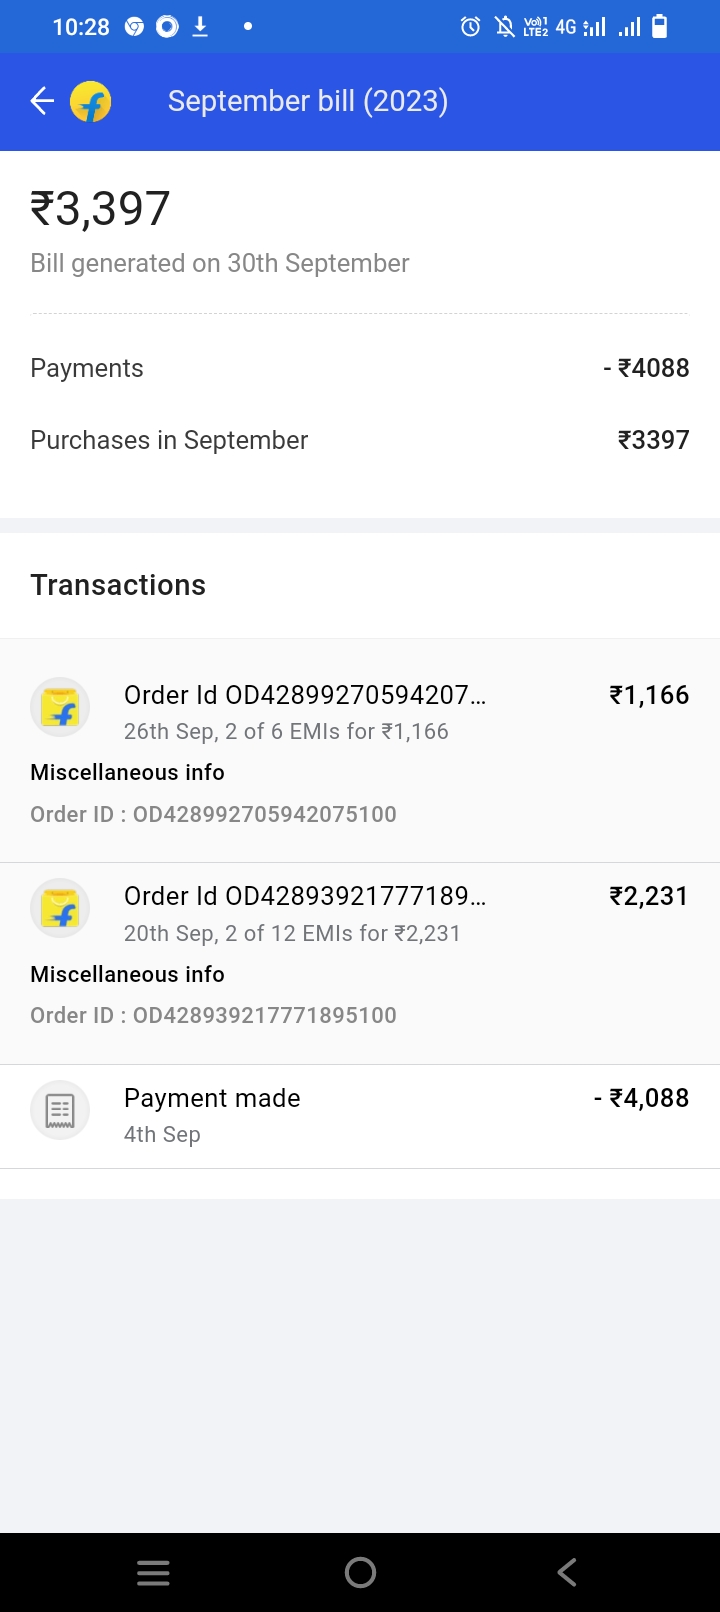Tap the shopping bag icon for ₹1,166 order
The width and height of the screenshot is (720, 1612).
point(60,708)
